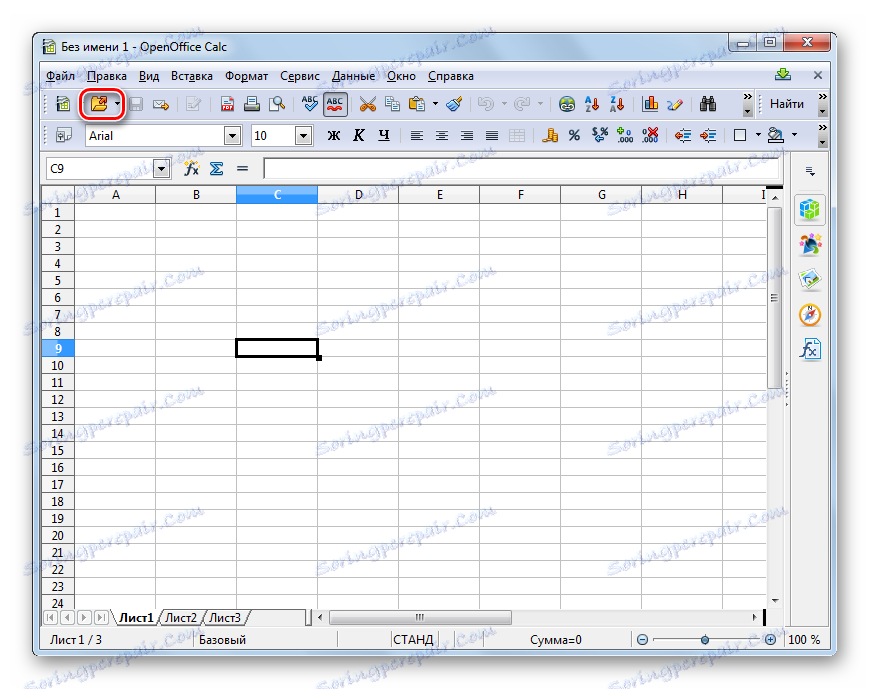Open sidebar Functions fx icon
The image size is (870, 689).
(x=810, y=349)
